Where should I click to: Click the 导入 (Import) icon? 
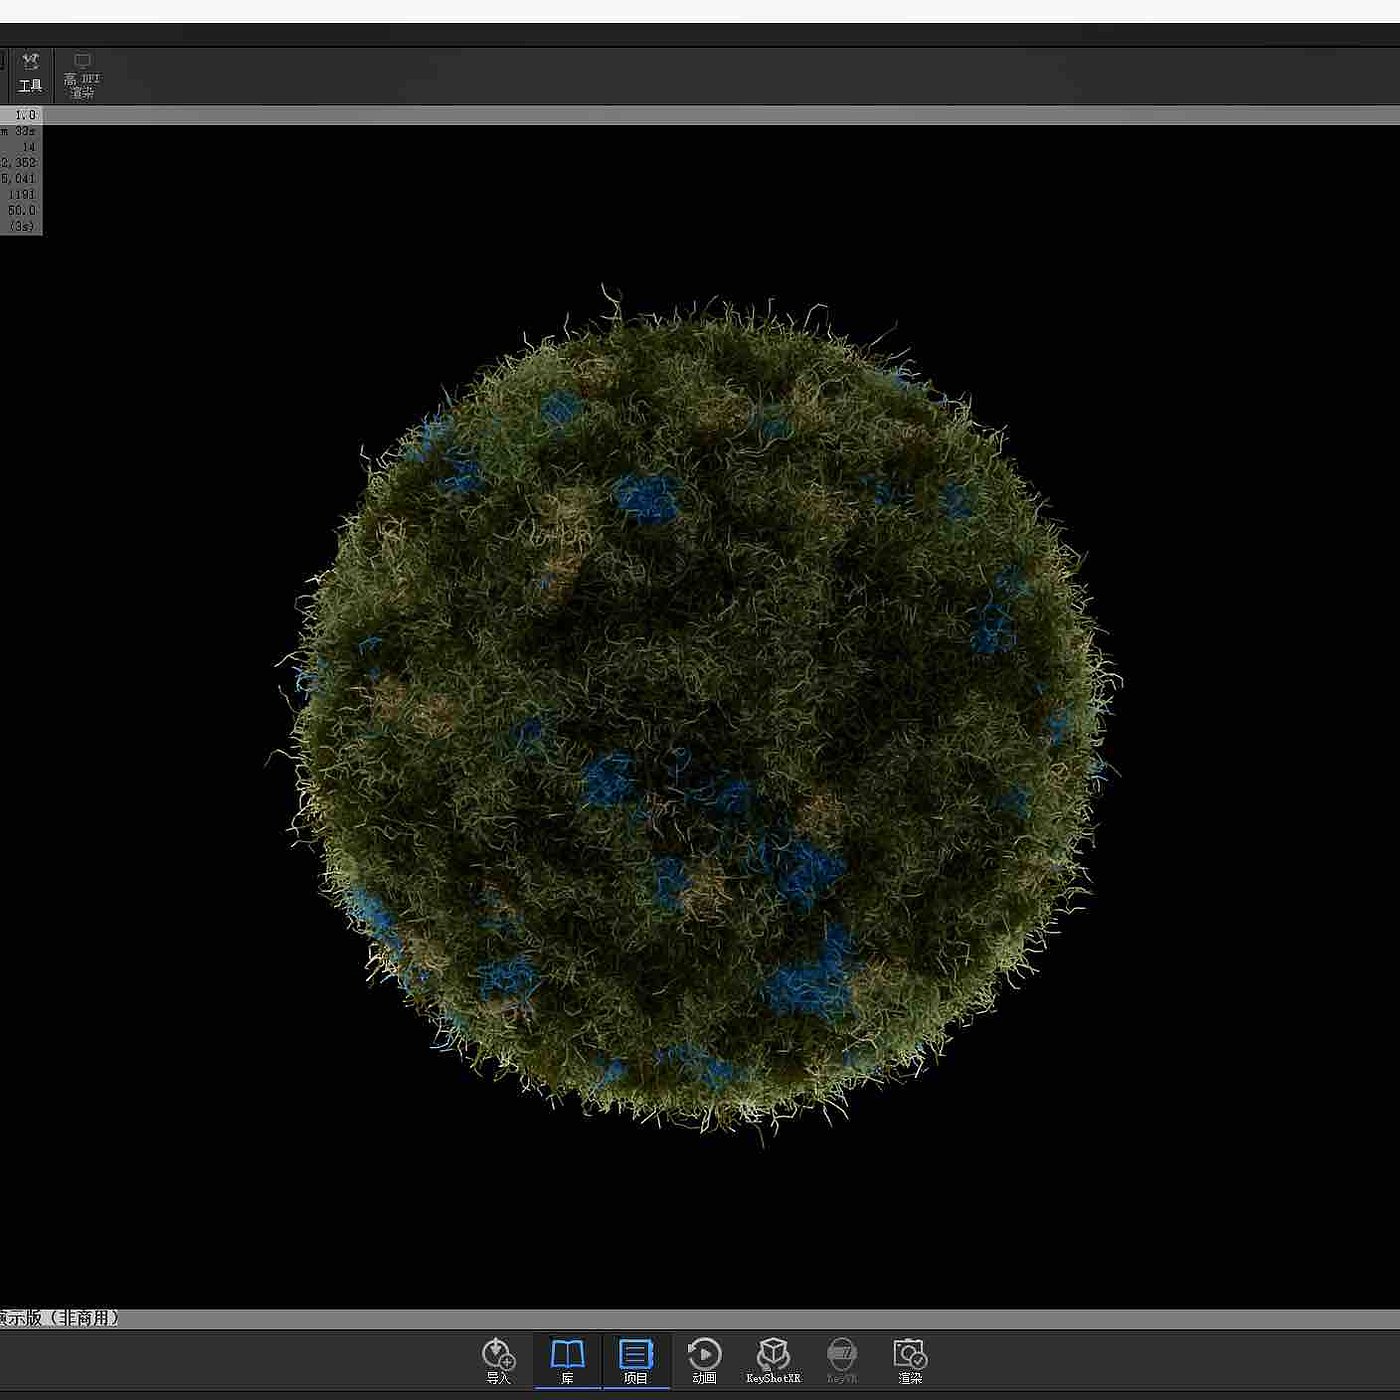tap(498, 1360)
